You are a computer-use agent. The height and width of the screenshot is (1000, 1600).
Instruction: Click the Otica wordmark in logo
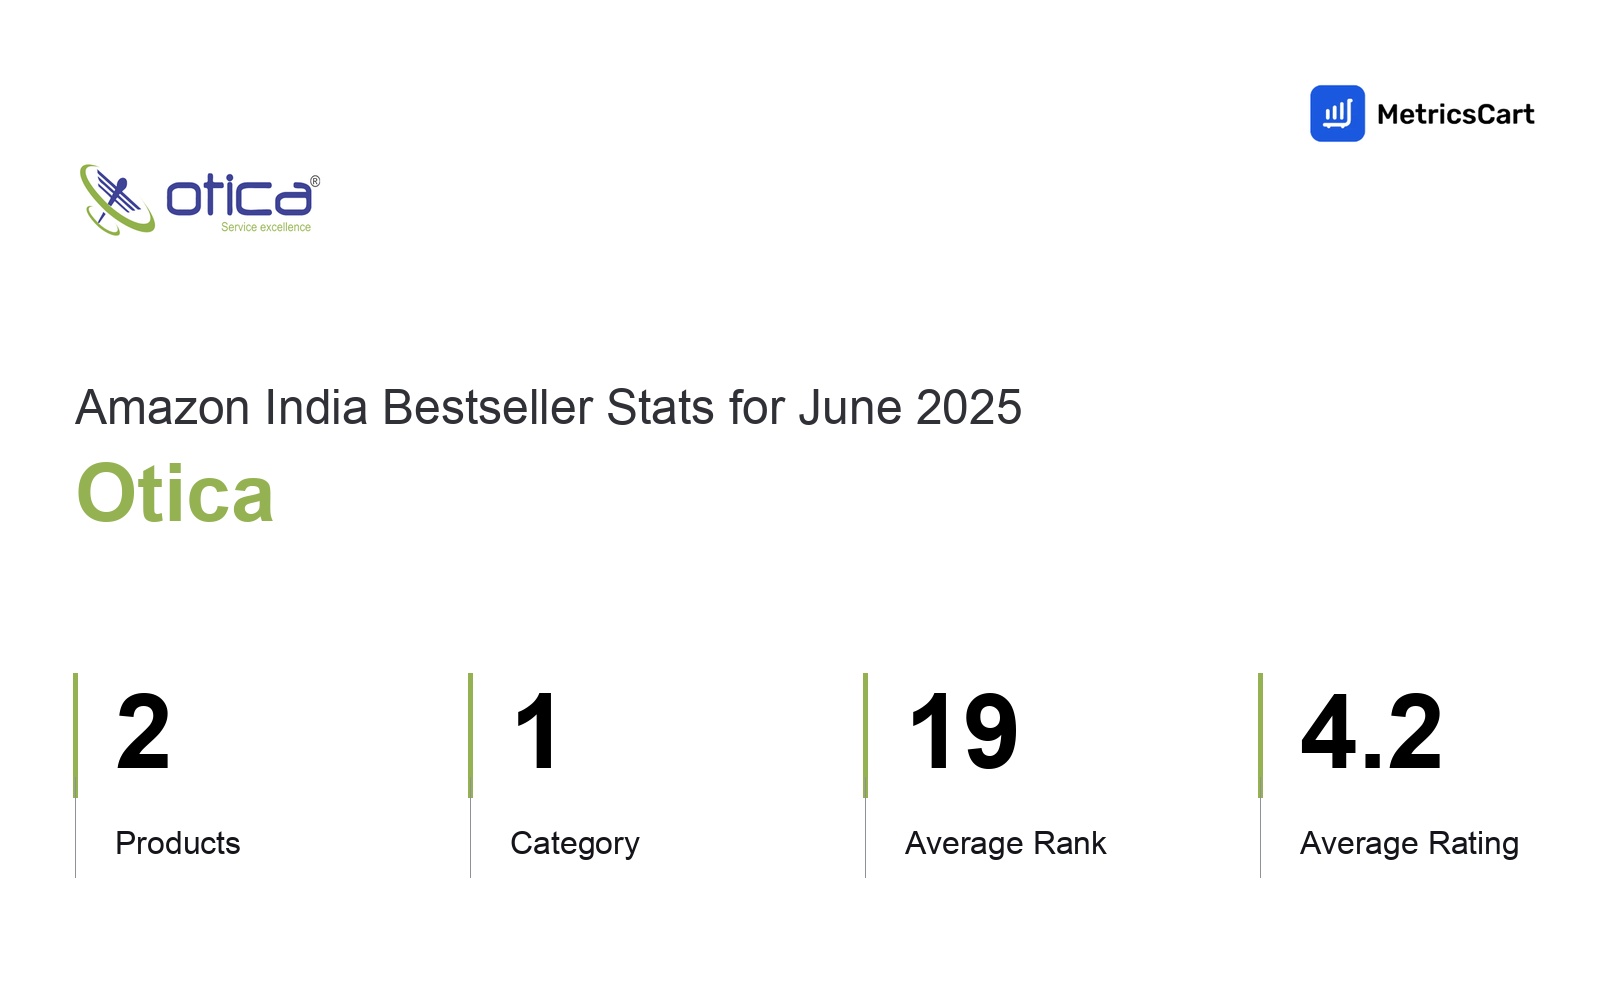click(238, 195)
